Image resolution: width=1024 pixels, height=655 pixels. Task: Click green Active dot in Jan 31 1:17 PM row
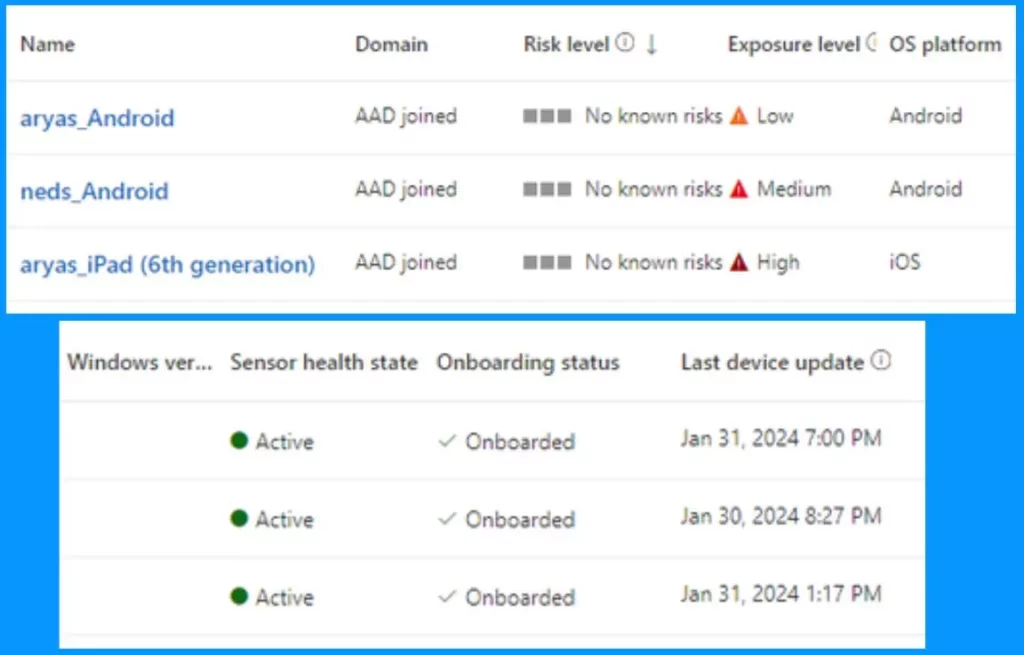point(239,596)
